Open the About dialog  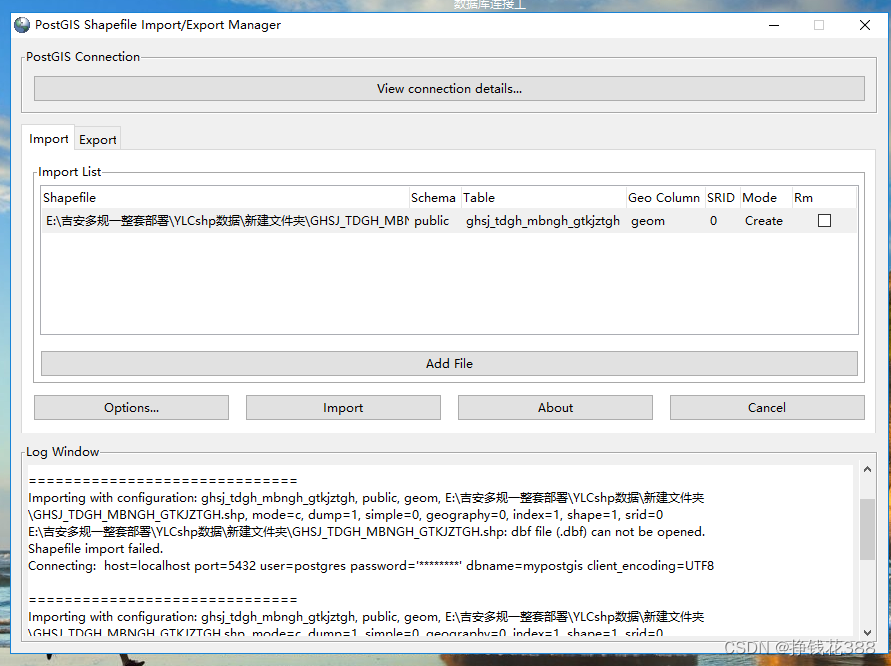click(555, 407)
